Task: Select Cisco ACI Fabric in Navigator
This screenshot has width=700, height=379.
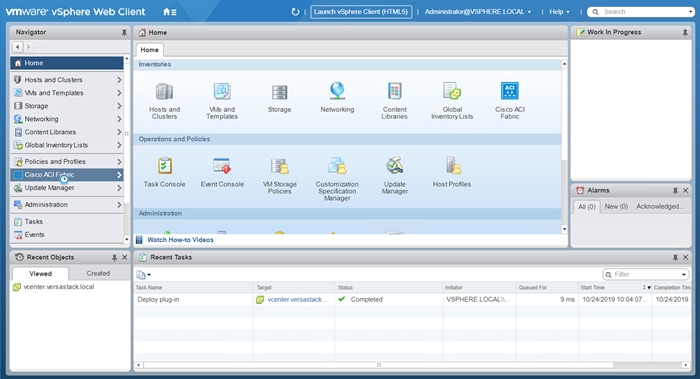Action: (67, 175)
